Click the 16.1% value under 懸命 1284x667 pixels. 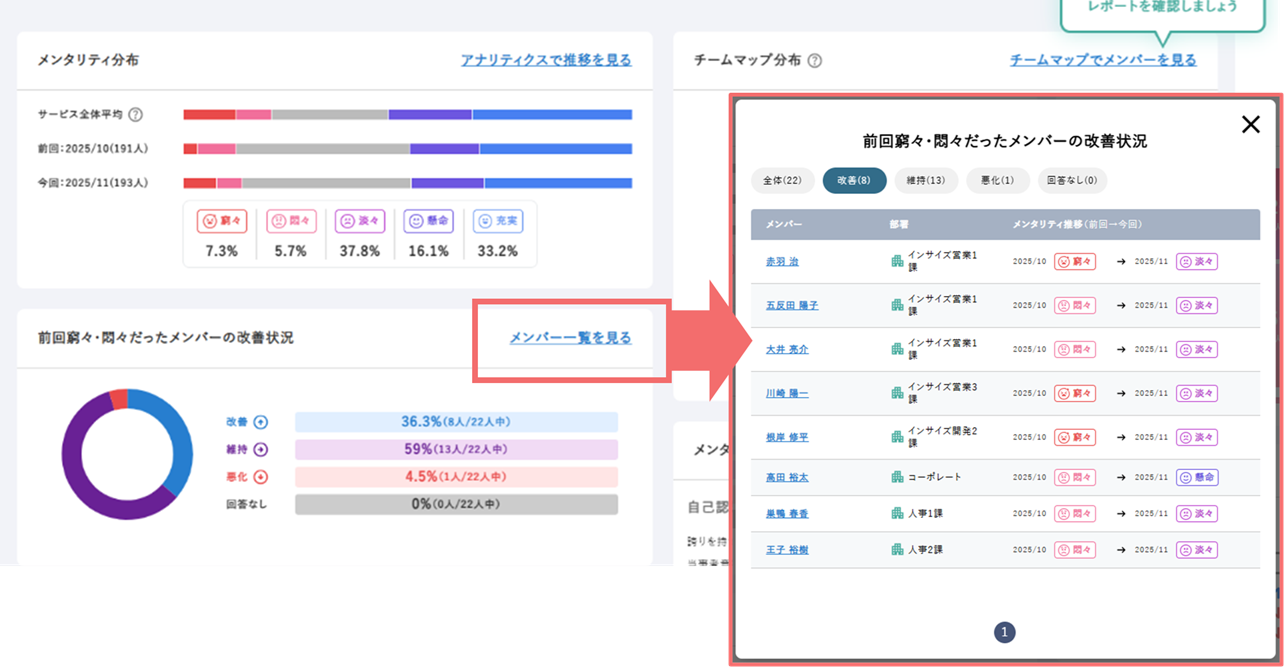pos(428,251)
